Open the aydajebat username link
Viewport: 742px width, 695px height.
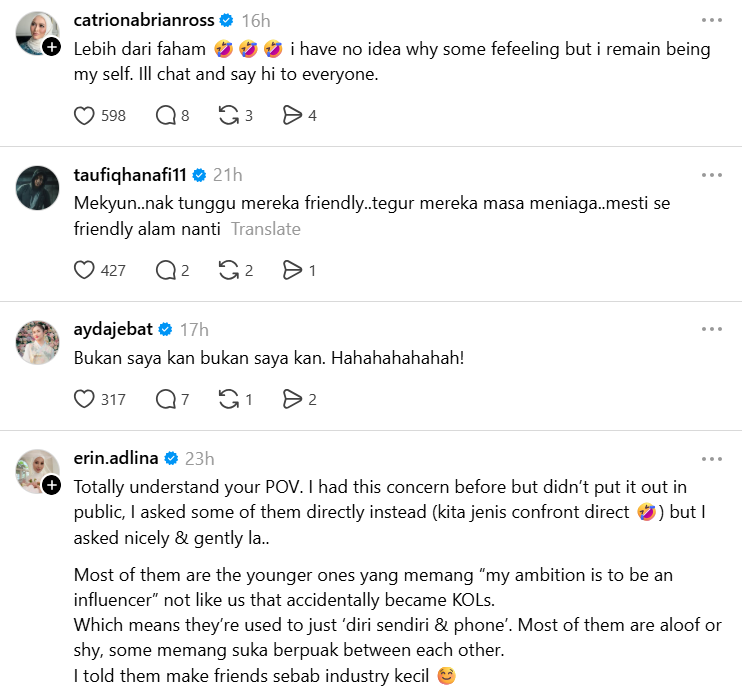113,329
